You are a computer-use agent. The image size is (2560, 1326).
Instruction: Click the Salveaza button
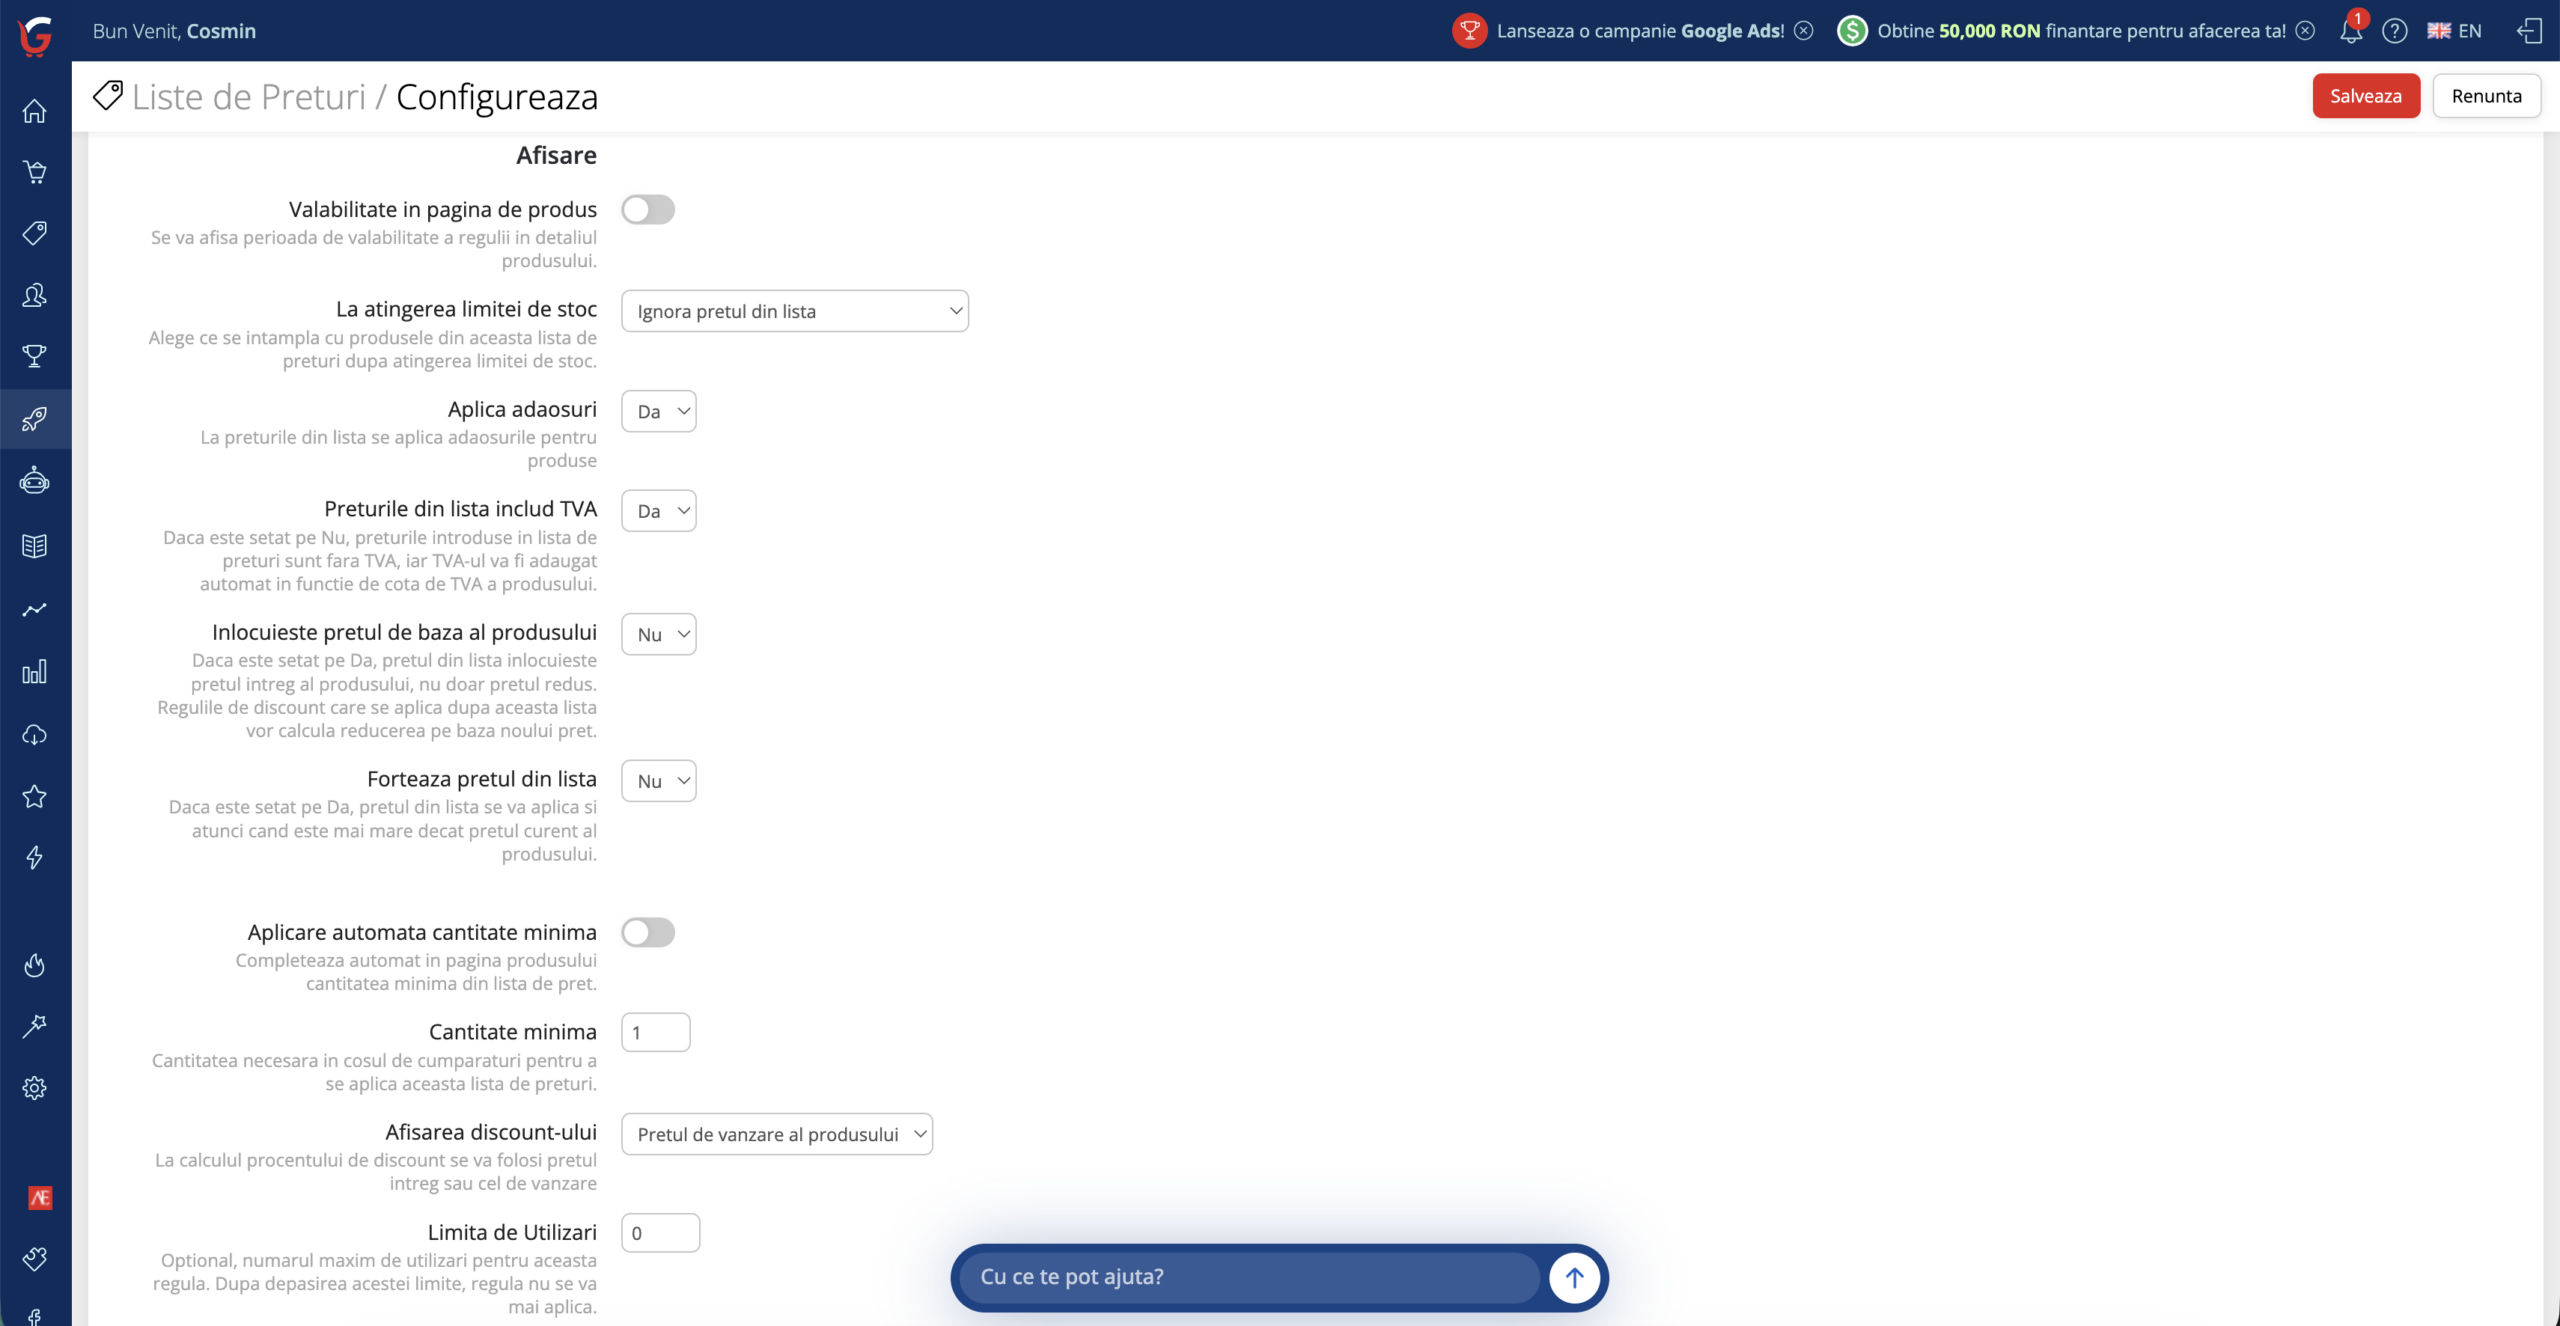tap(2366, 96)
